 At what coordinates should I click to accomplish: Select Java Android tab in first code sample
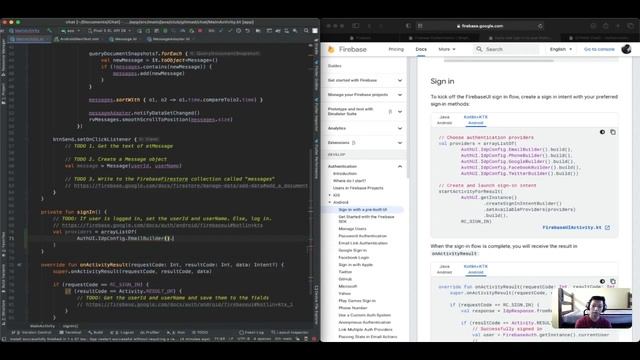coord(444,120)
